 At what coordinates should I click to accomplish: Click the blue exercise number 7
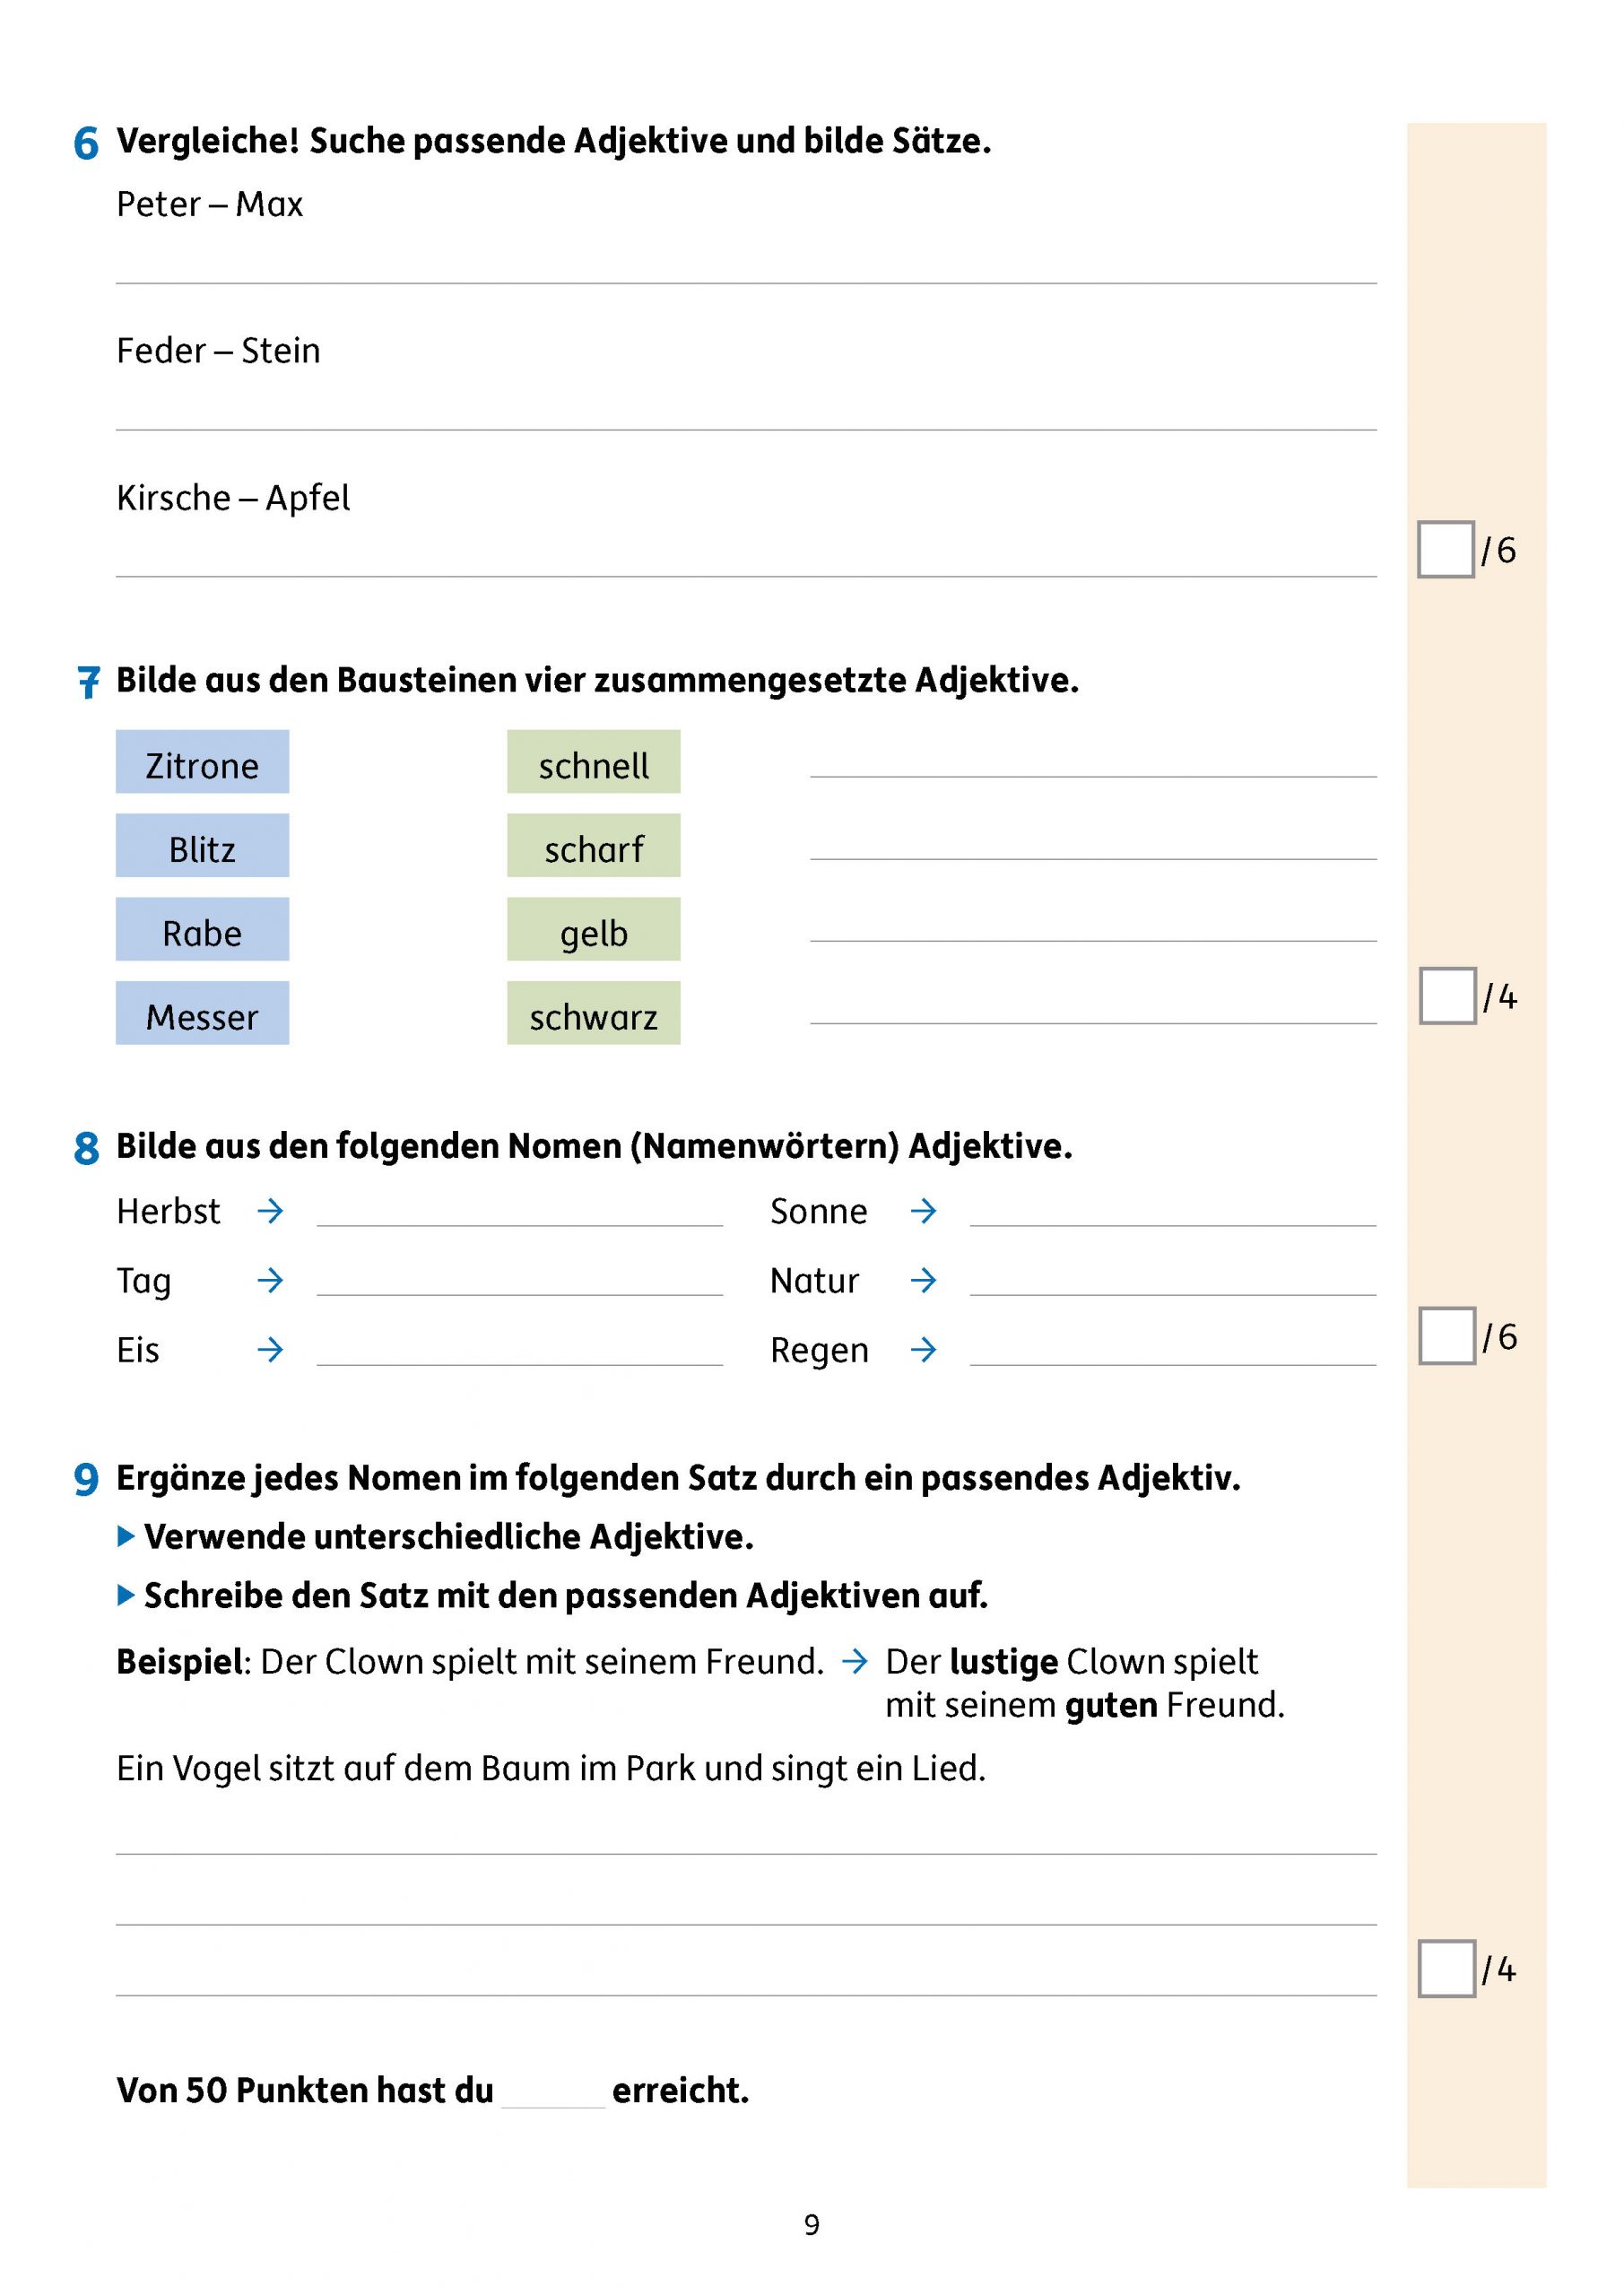pos(88,682)
